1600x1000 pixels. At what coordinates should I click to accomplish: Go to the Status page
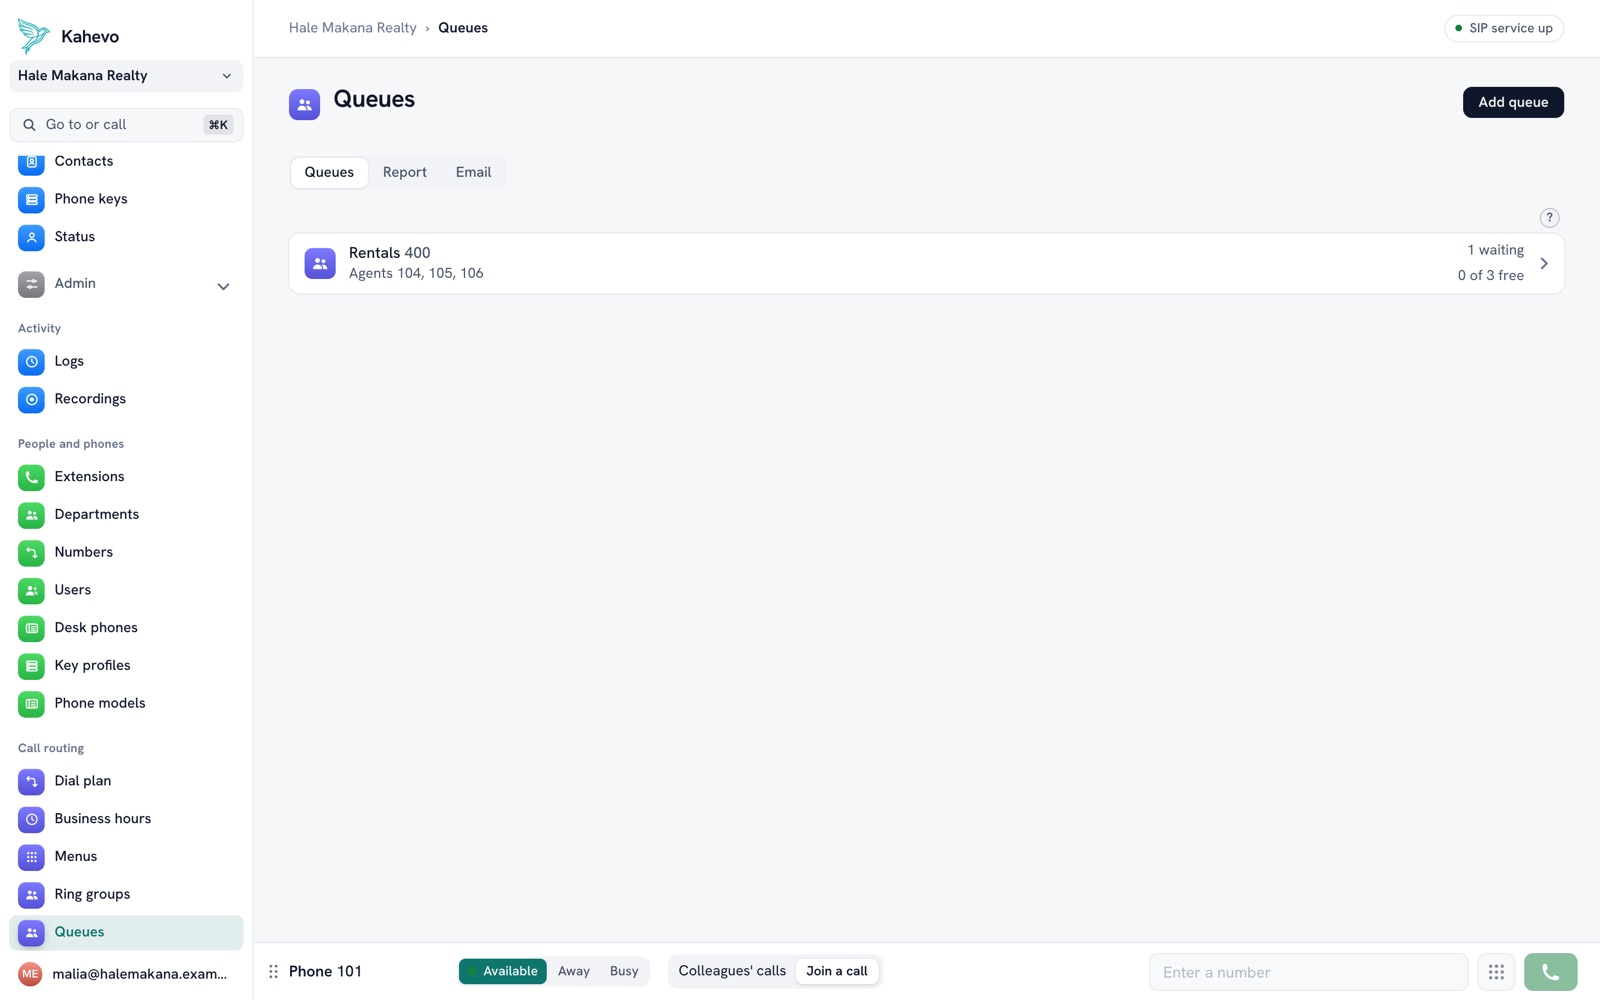[x=126, y=237]
